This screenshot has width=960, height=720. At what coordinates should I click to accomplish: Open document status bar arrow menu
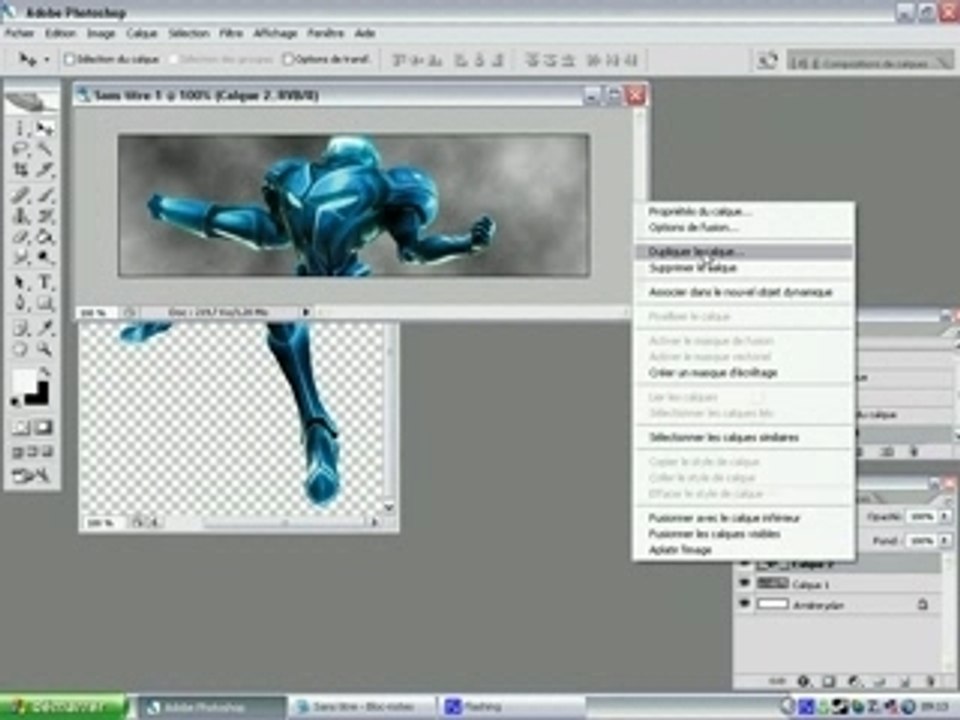tap(306, 312)
